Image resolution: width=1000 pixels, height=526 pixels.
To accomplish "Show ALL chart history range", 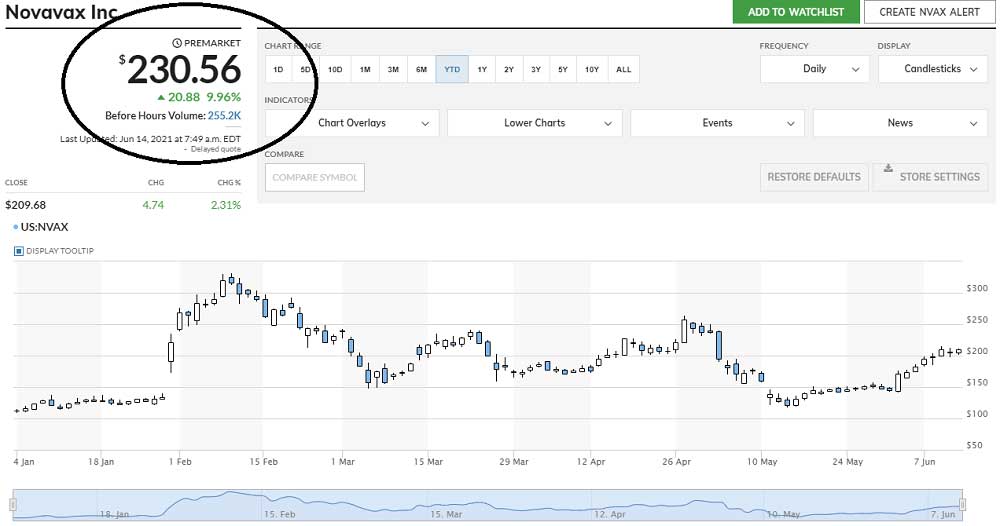I will 624,69.
